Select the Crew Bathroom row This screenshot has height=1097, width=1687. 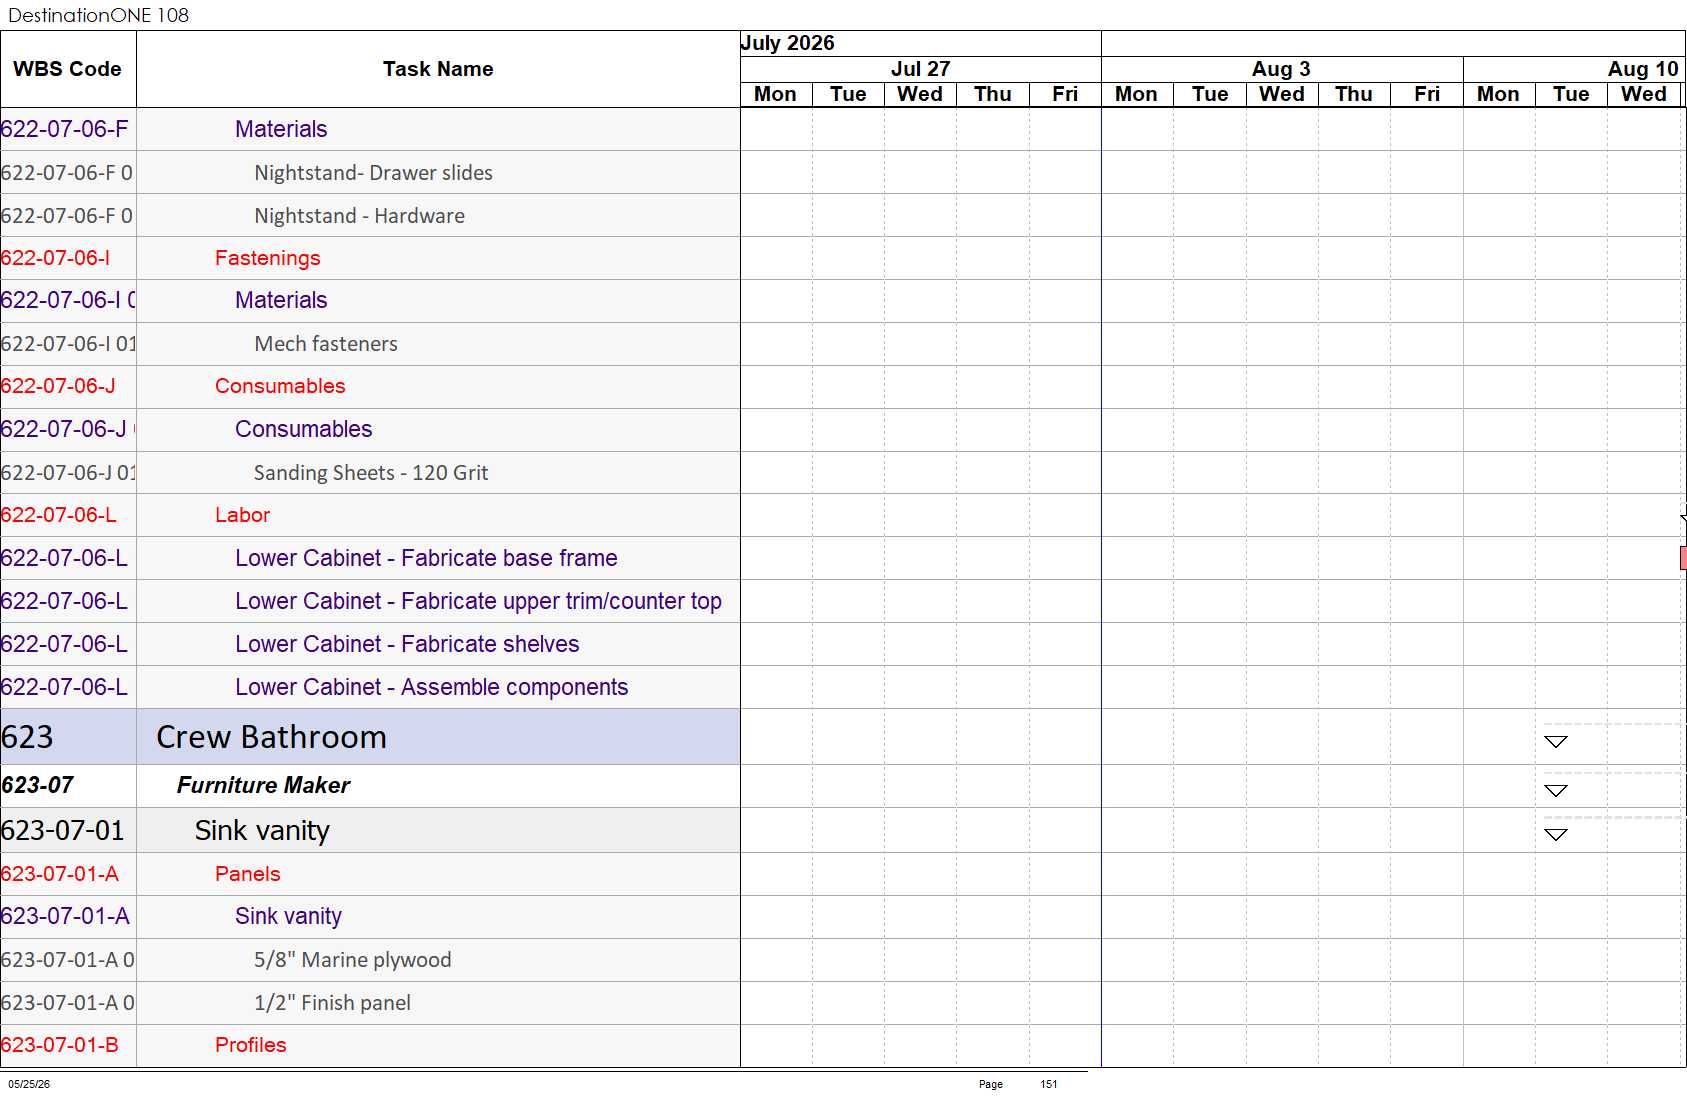coord(370,737)
